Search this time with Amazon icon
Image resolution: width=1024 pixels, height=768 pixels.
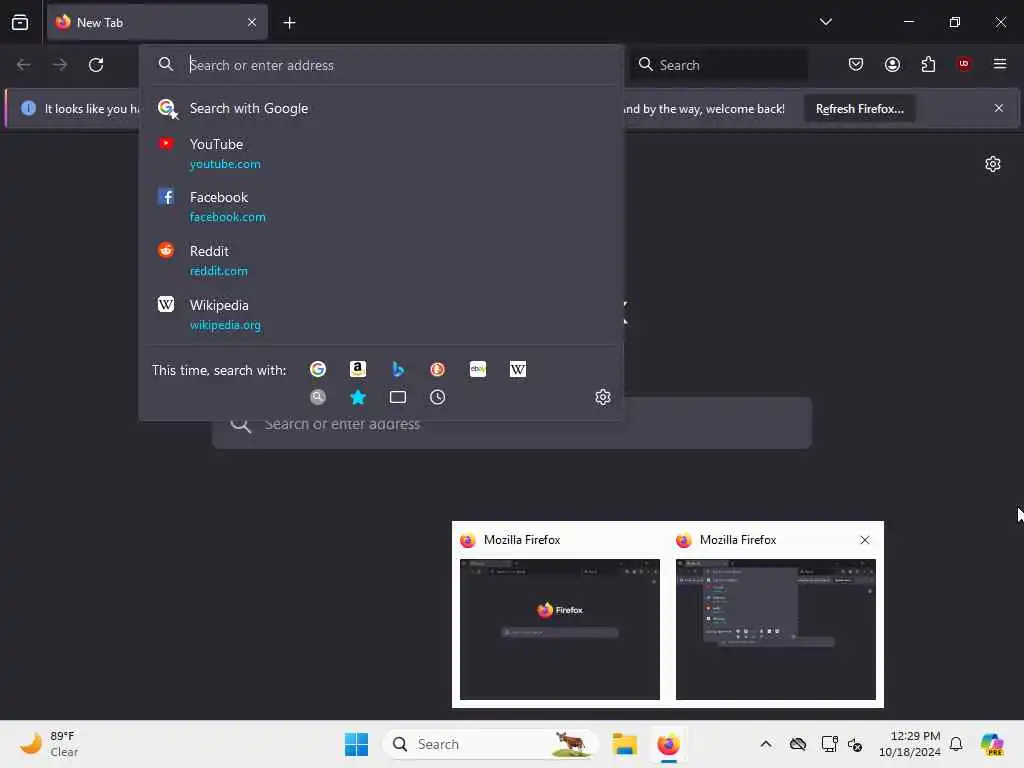click(358, 370)
